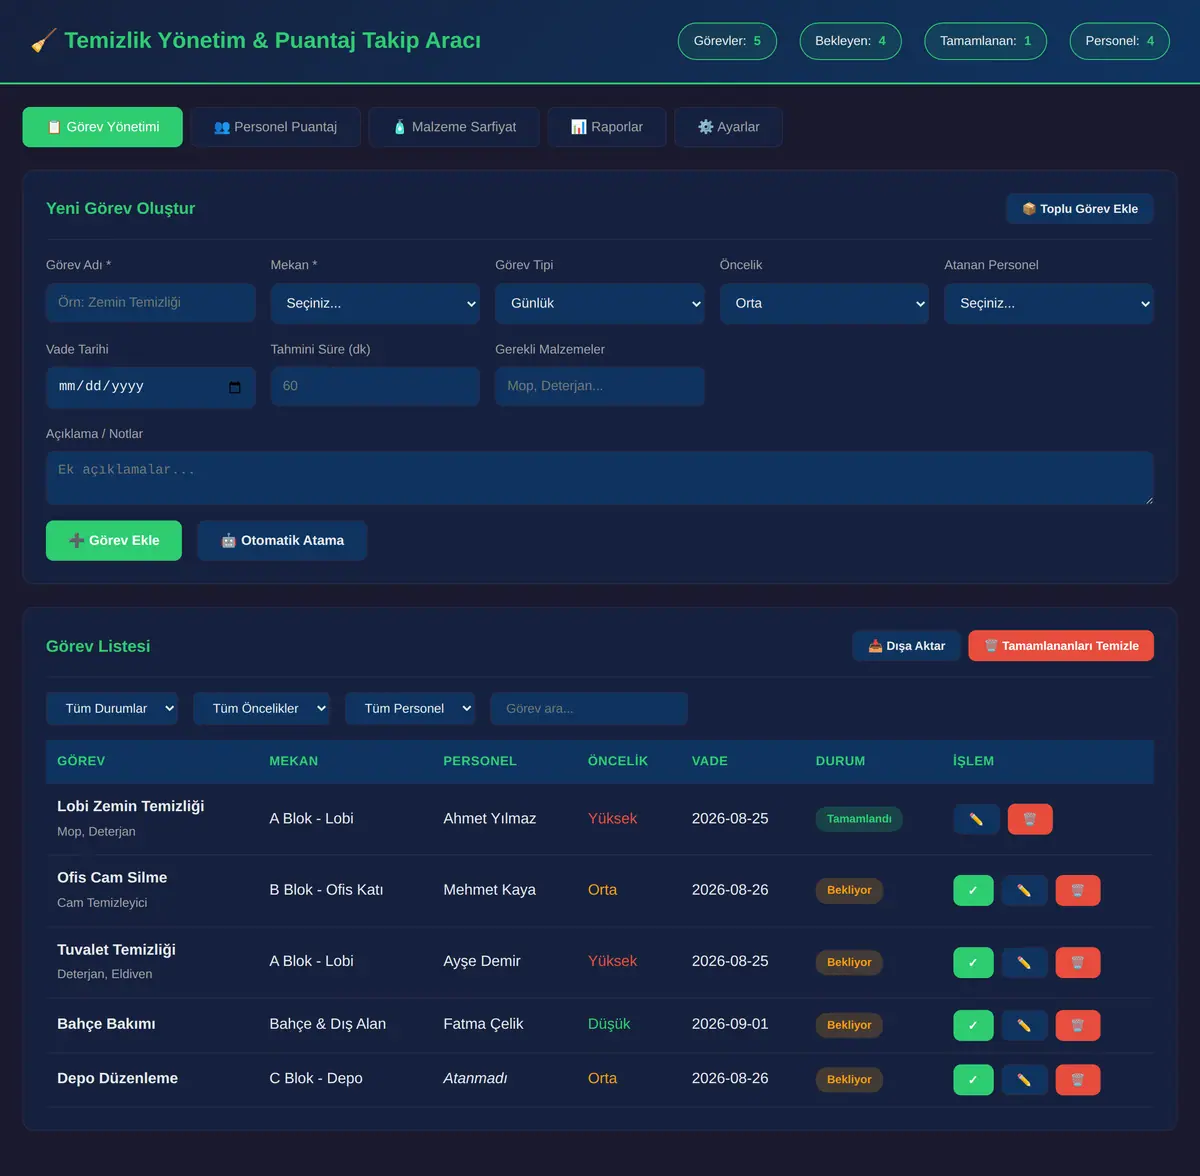Image resolution: width=1200 pixels, height=1176 pixels.
Task: Edit the Tuvalet Temizliği task
Action: [x=1024, y=962]
